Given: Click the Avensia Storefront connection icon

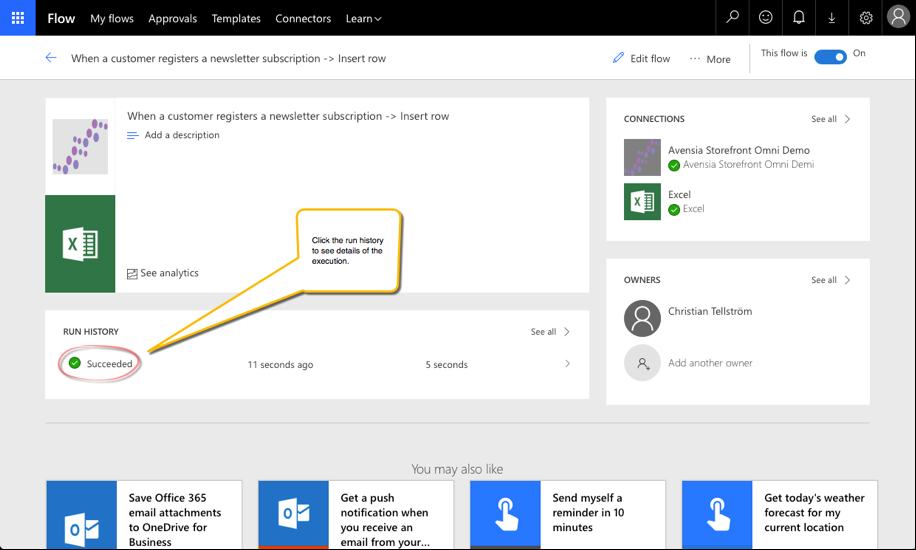Looking at the screenshot, I should click(x=642, y=157).
